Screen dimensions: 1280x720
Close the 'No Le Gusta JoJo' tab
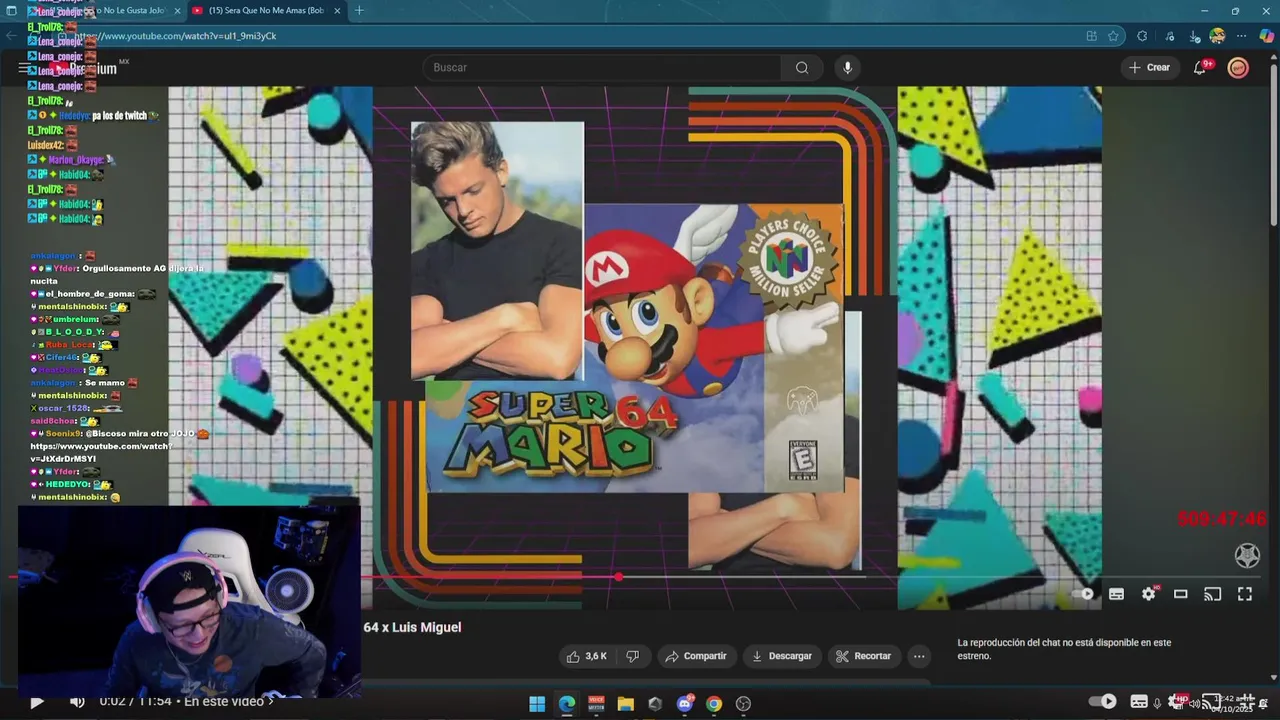pos(177,11)
